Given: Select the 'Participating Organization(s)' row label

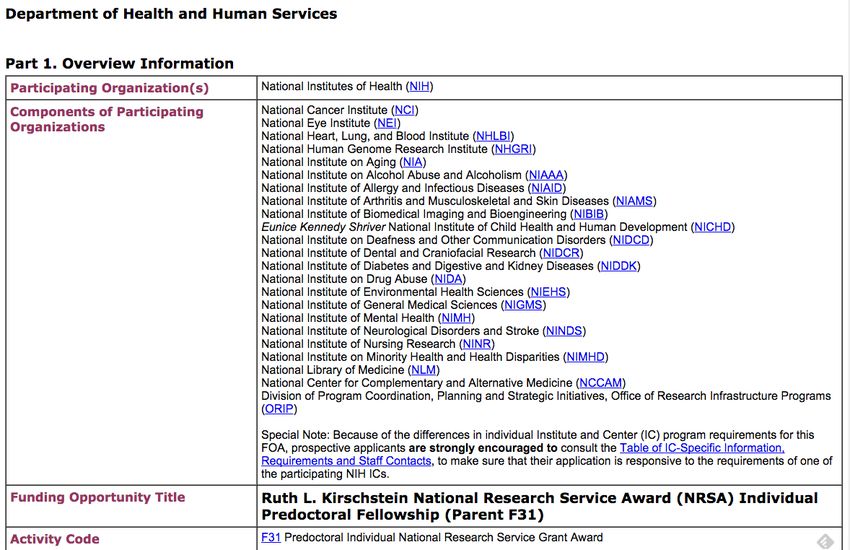Looking at the screenshot, I should tap(110, 88).
